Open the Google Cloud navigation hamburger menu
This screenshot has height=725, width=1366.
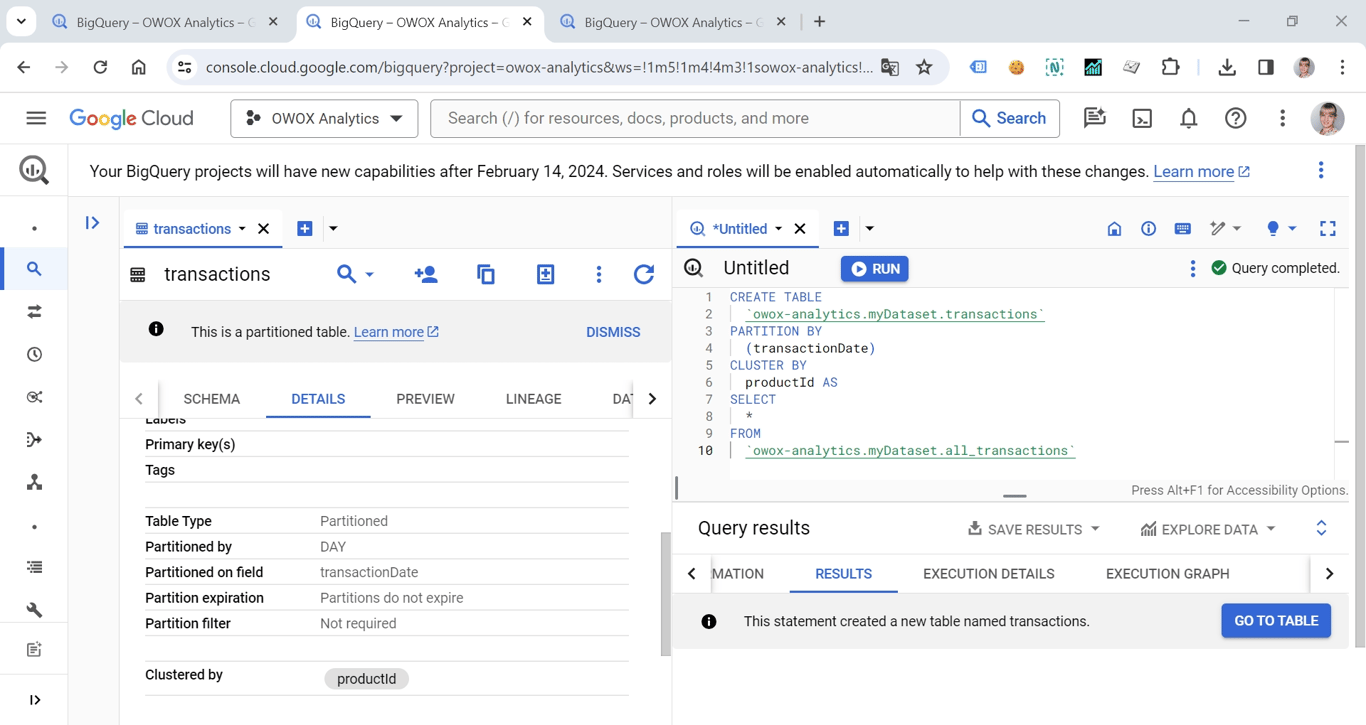pyautogui.click(x=36, y=118)
